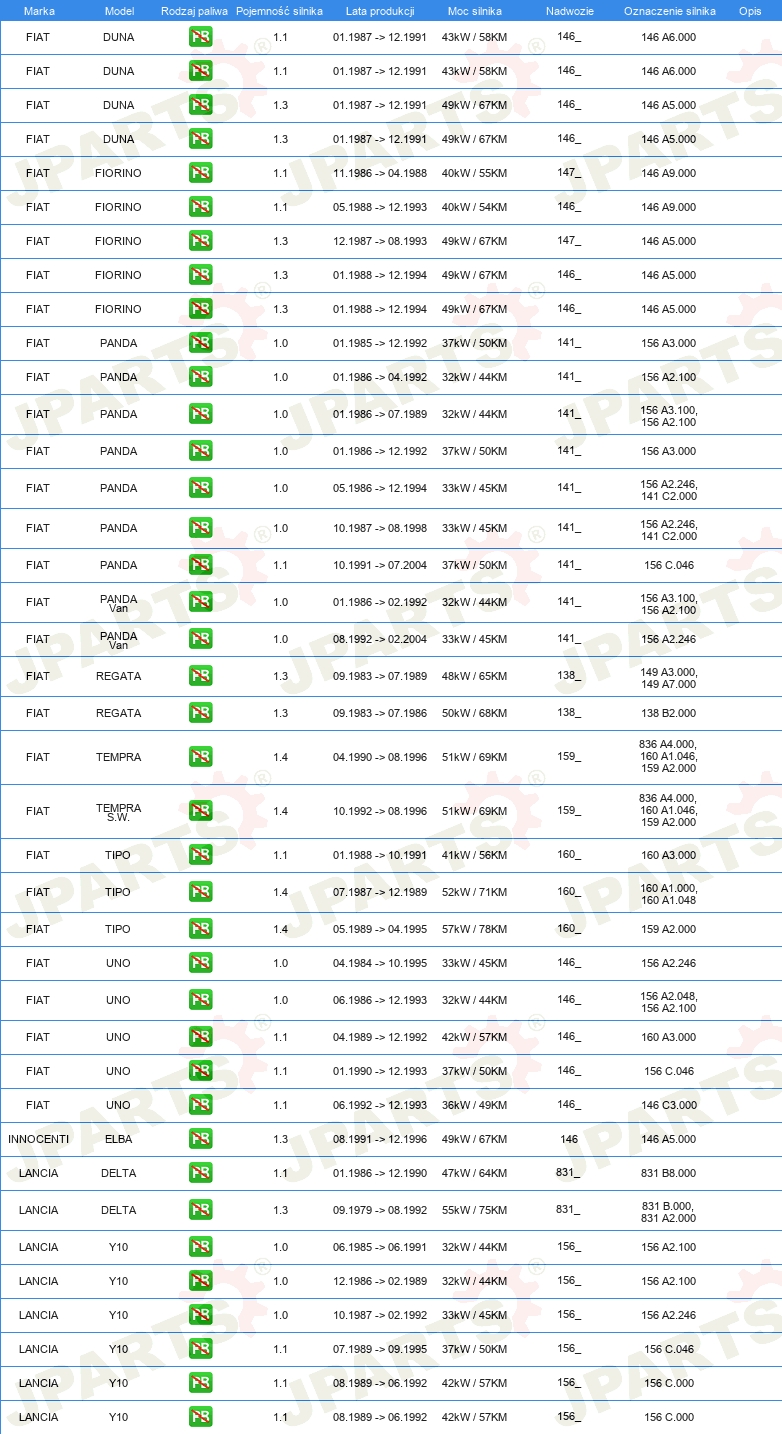This screenshot has width=782, height=1434.
Task: Click fuel icon in FIORINO 11.1986 -> 04.1988 row
Action: tap(200, 173)
